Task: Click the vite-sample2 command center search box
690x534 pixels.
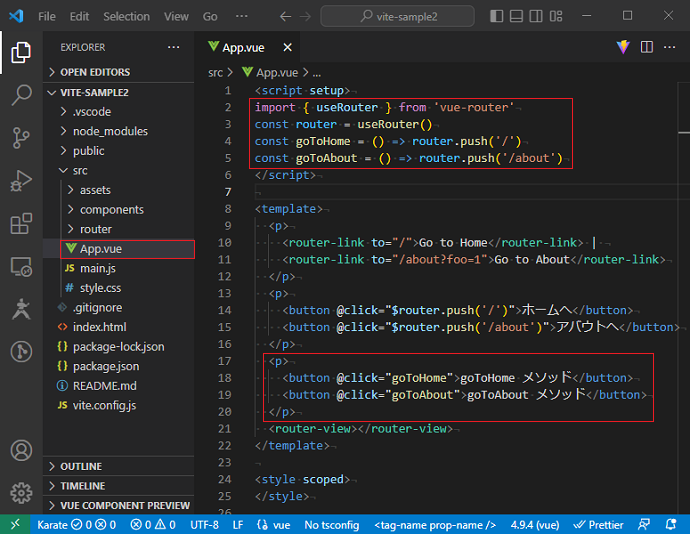Action: pos(397,17)
